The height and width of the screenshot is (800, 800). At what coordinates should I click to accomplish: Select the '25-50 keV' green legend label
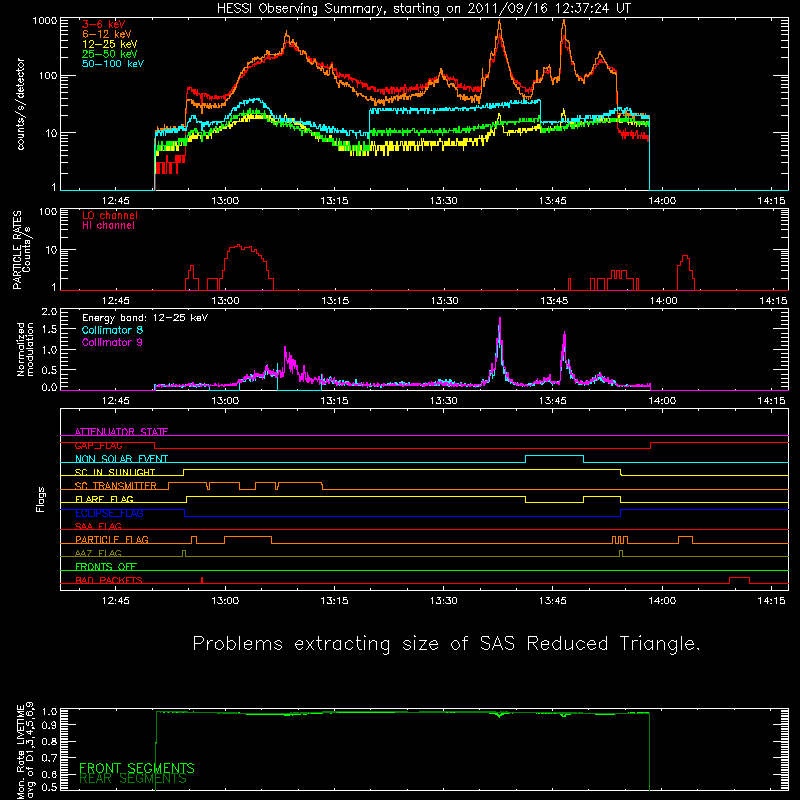click(110, 54)
